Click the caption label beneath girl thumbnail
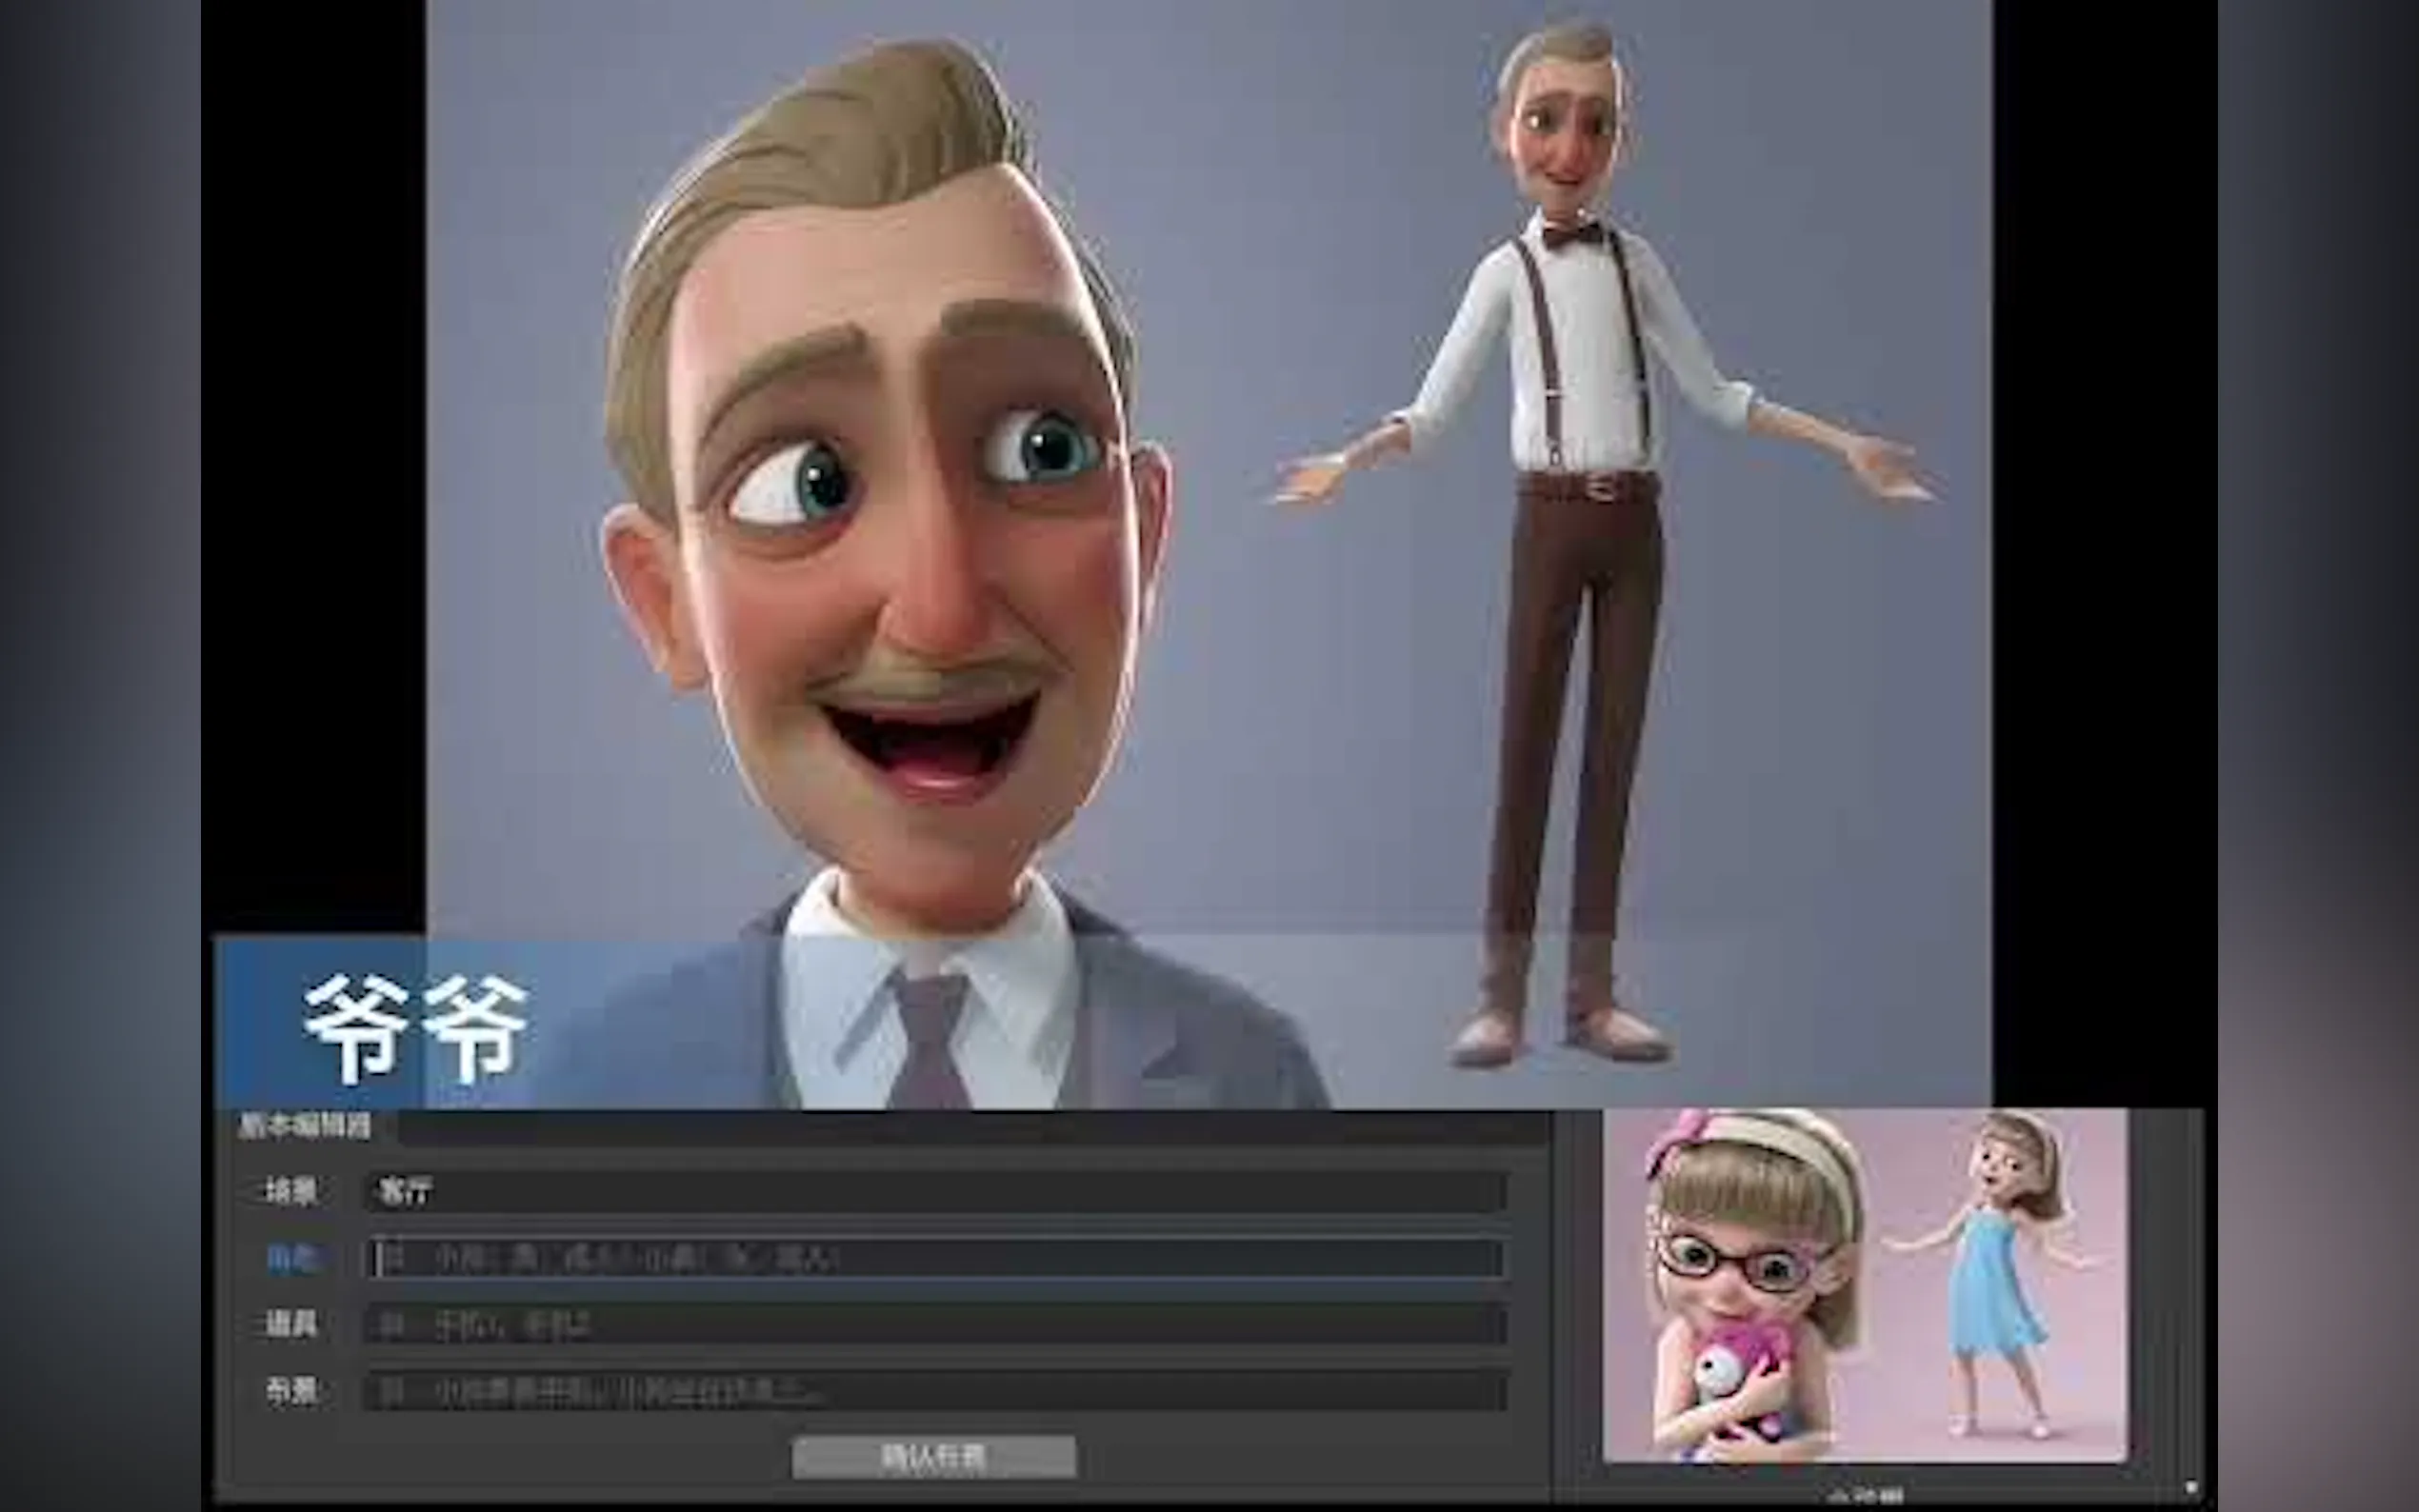The height and width of the screenshot is (1512, 2419). pyautogui.click(x=1866, y=1496)
